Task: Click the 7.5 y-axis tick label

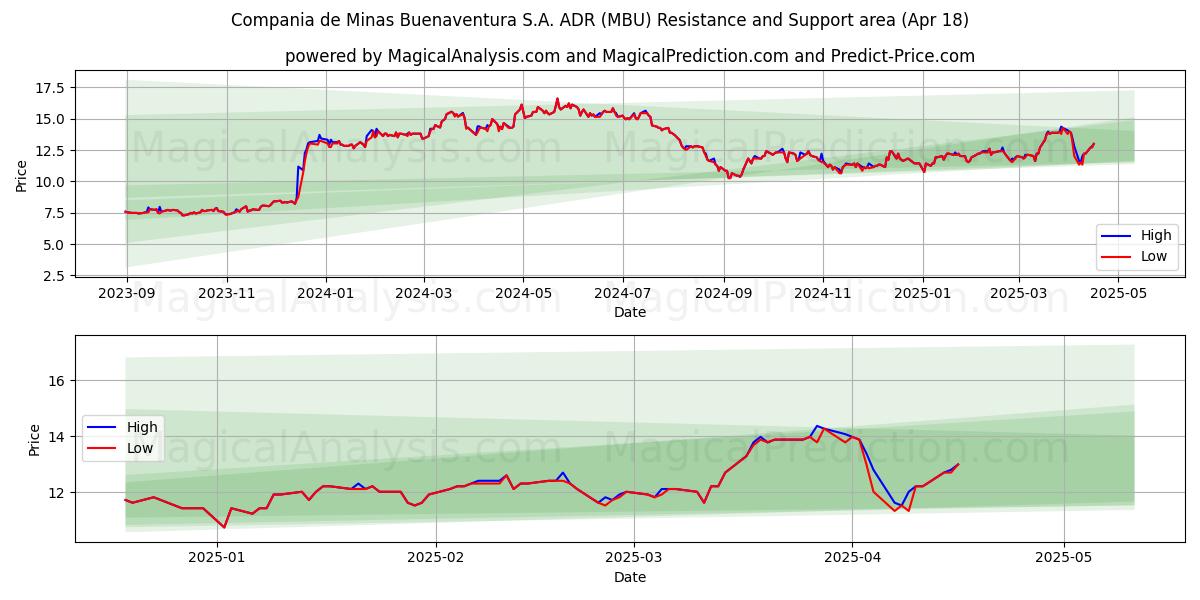Action: (55, 213)
